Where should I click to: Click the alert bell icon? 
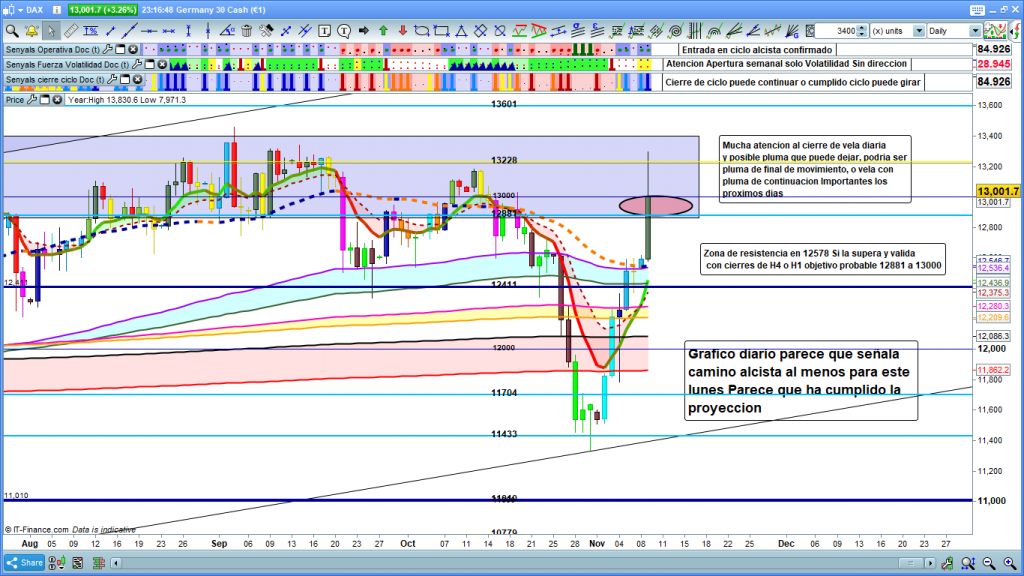click(31, 30)
